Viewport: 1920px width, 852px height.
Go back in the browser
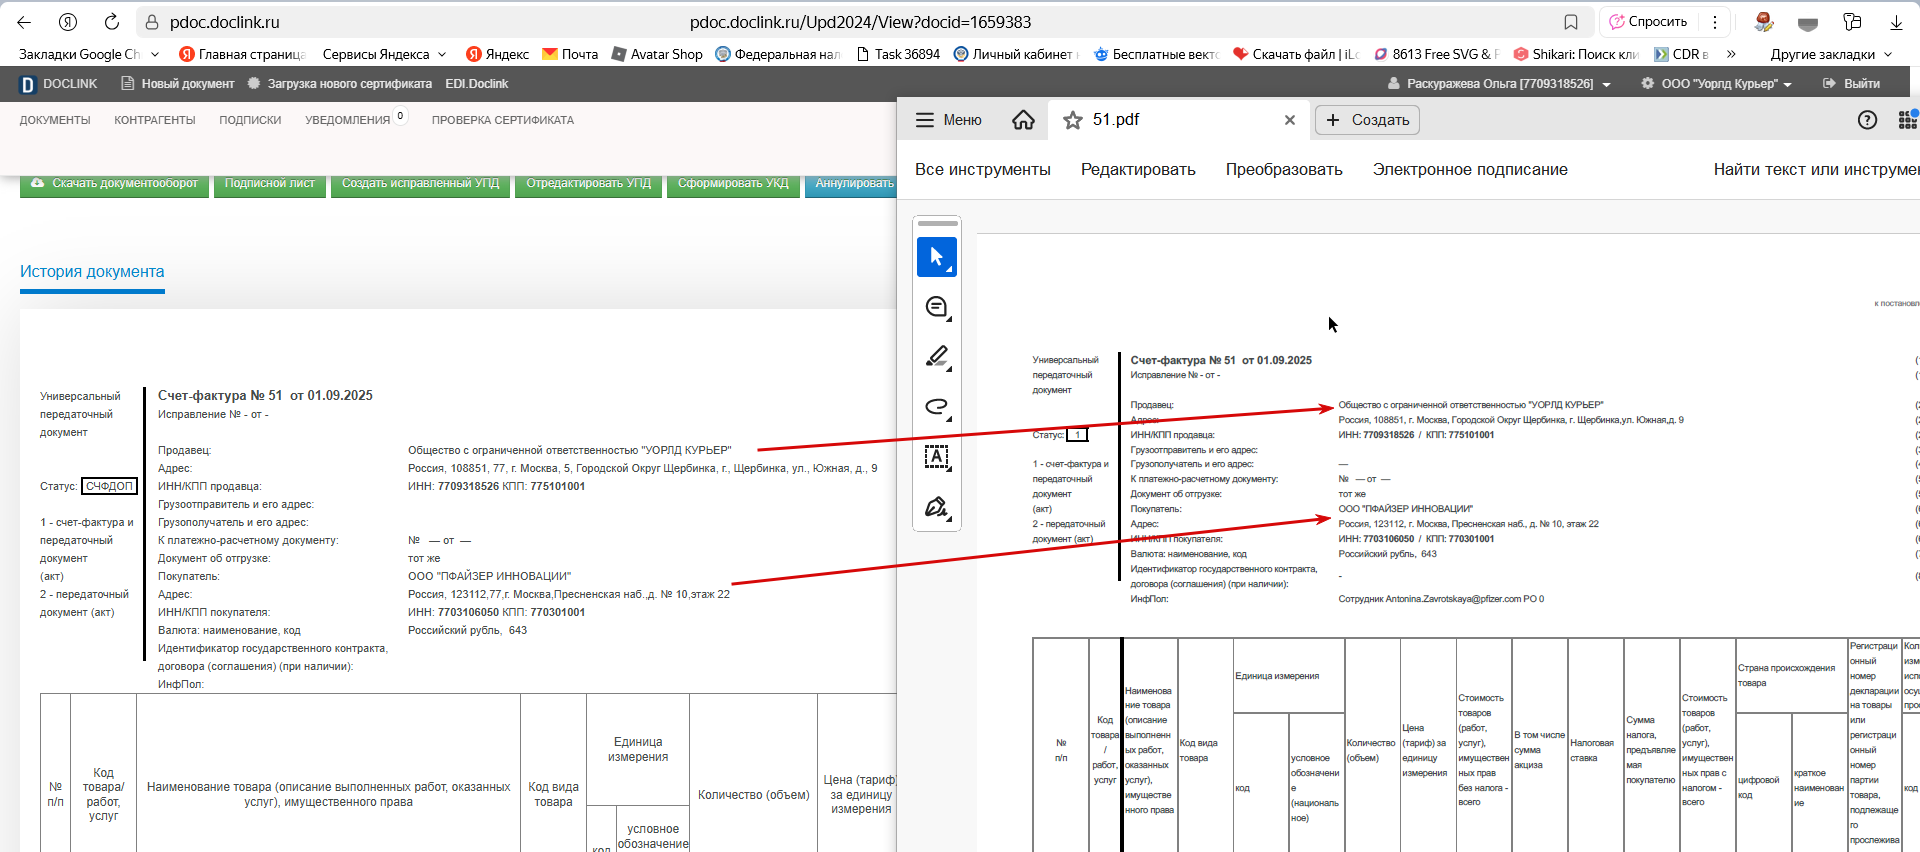point(24,22)
